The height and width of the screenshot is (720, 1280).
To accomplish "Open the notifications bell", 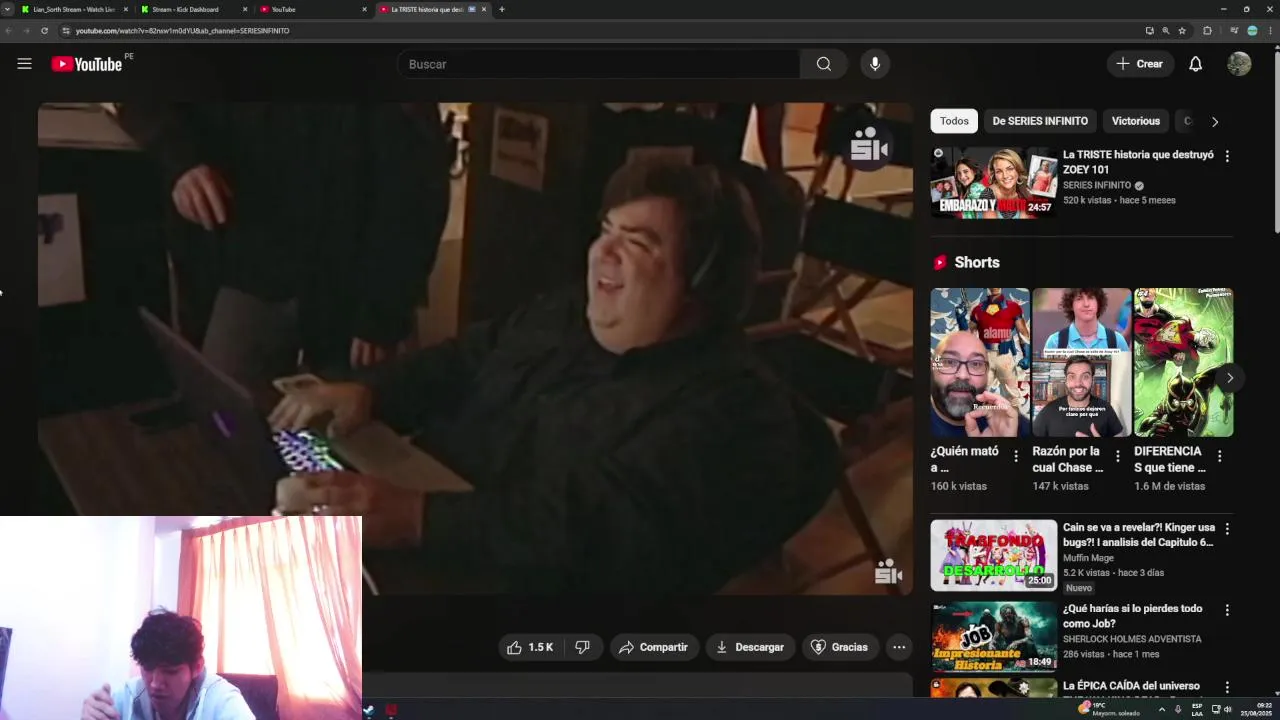I will coord(1195,64).
